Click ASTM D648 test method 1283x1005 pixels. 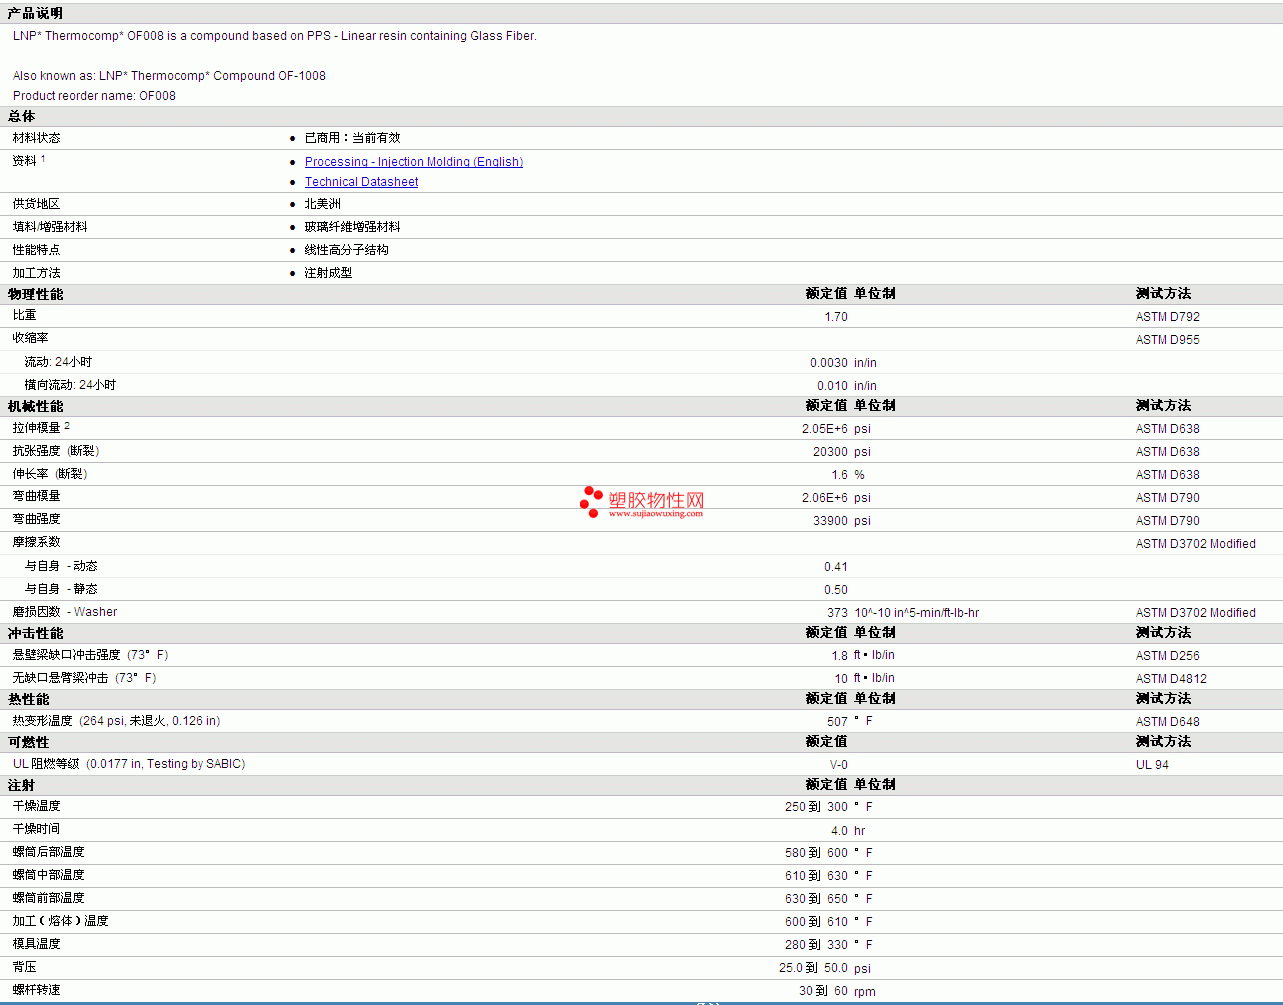pos(1167,722)
